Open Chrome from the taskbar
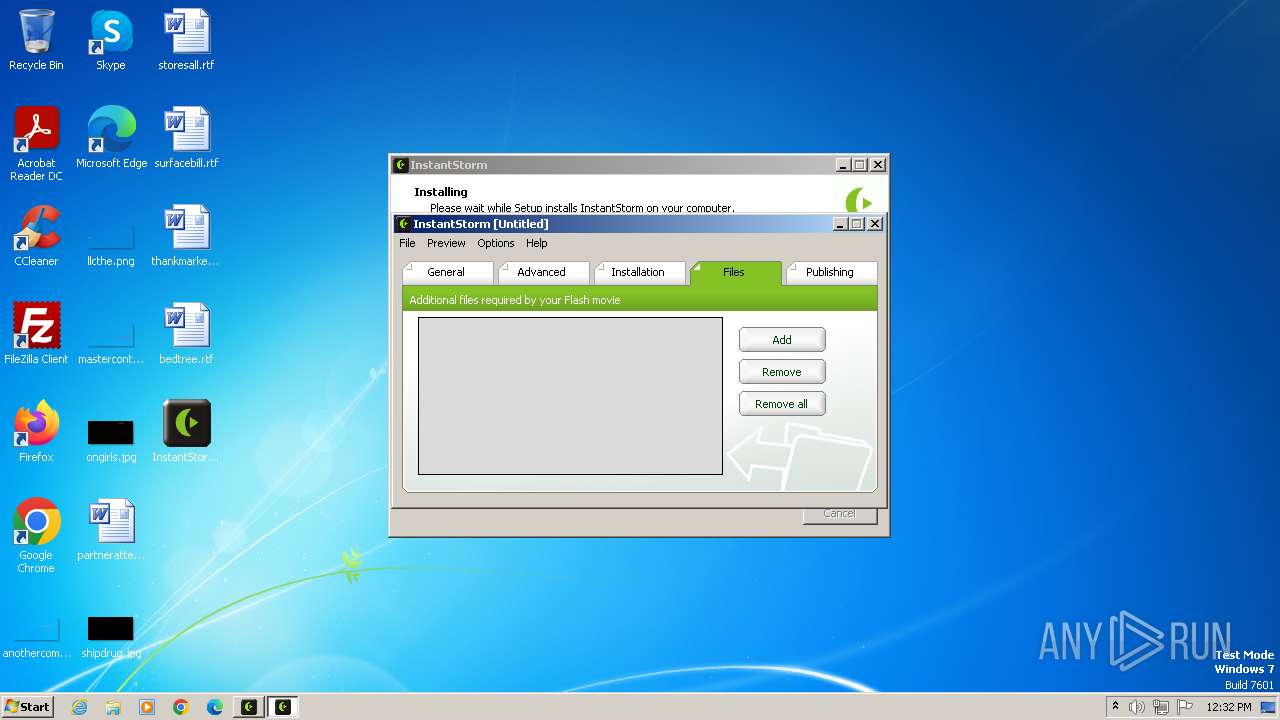The width and height of the screenshot is (1280, 720). [x=181, y=707]
